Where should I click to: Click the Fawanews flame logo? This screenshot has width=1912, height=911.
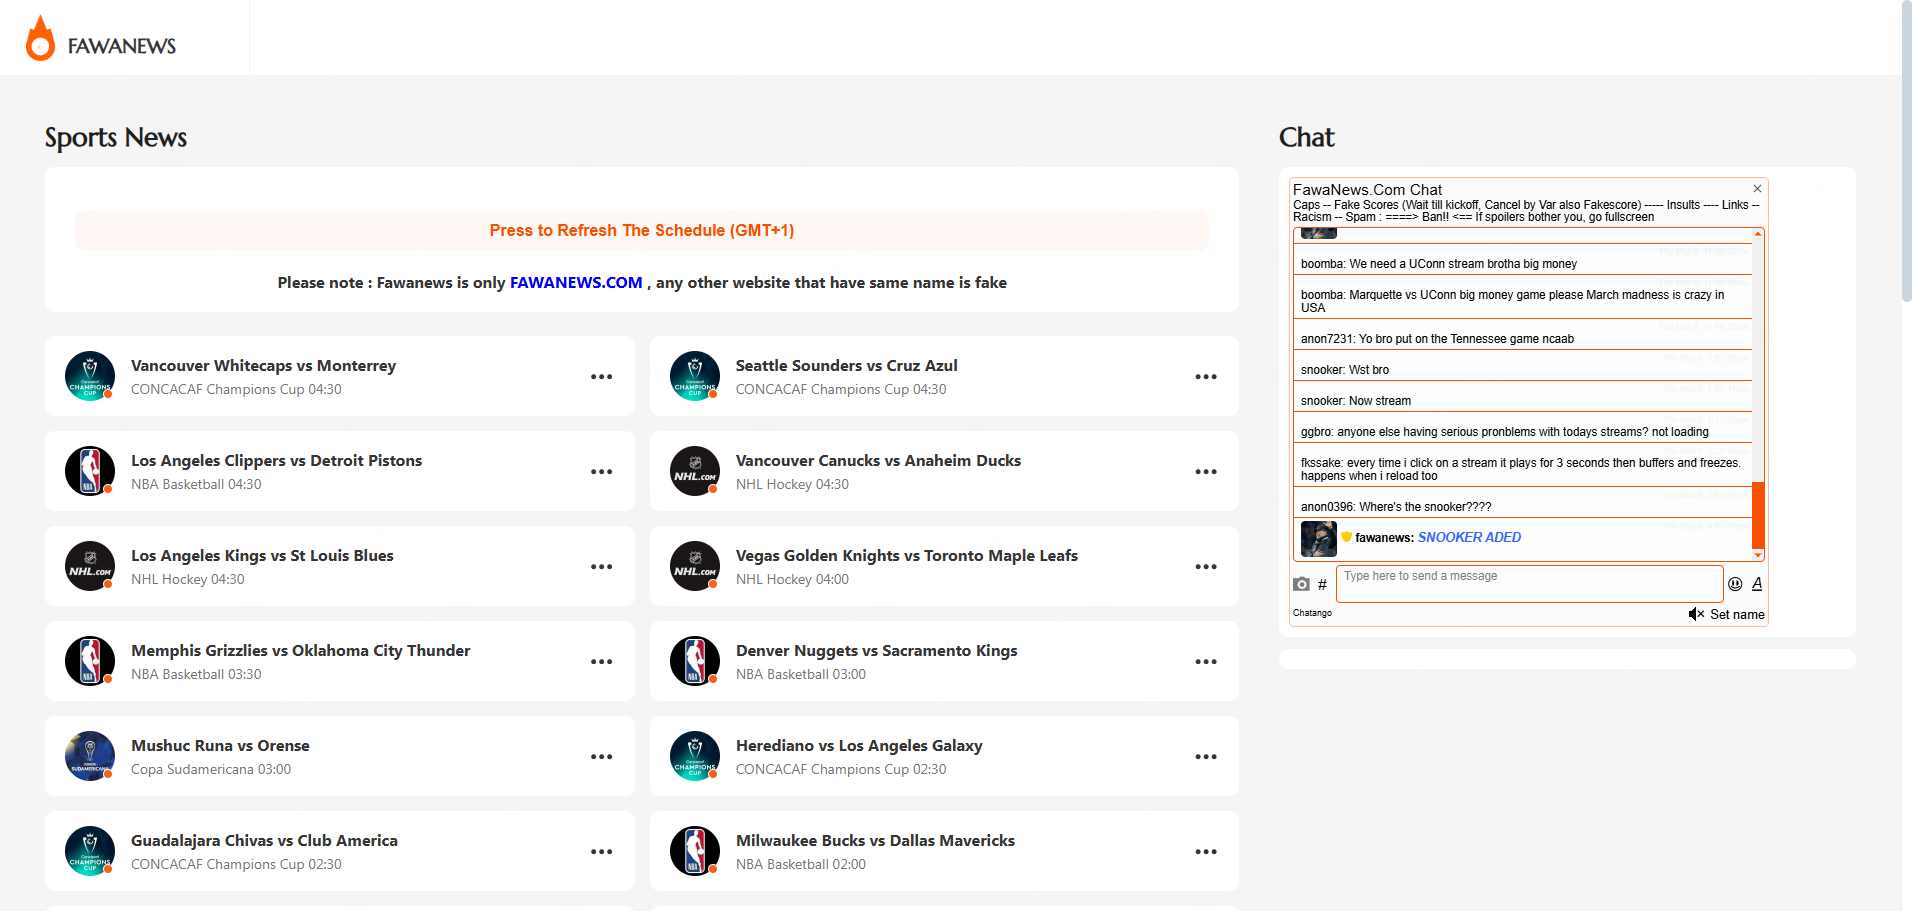[41, 40]
